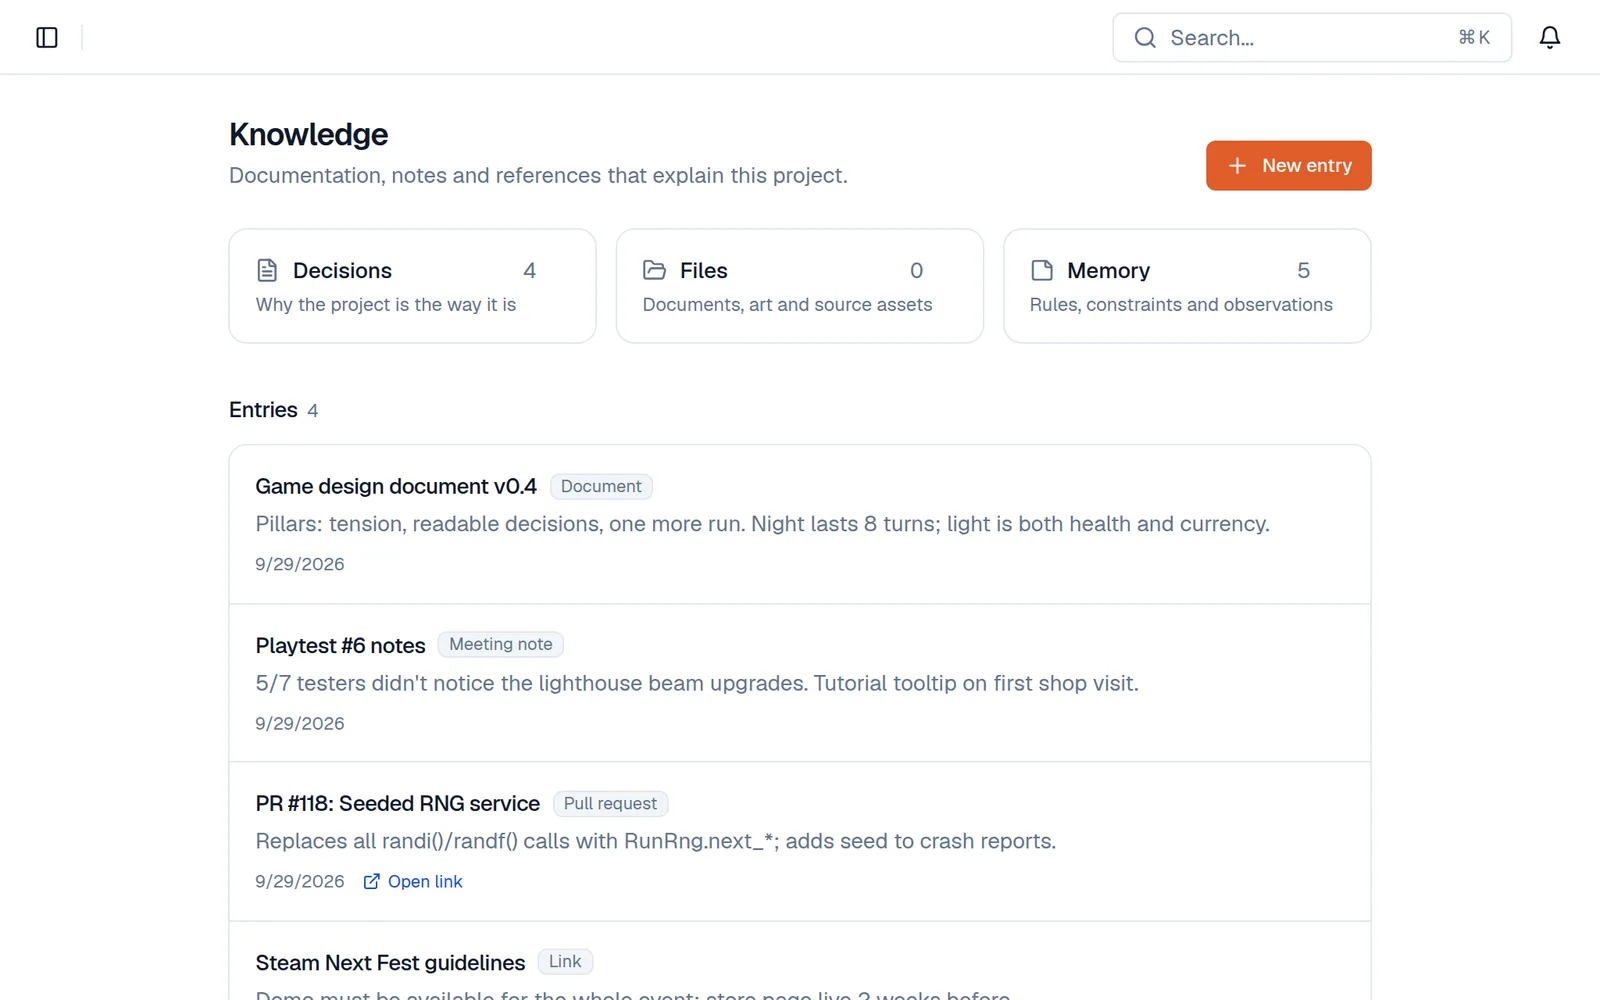
Task: Toggle the sidebar panel icon
Action: pyautogui.click(x=47, y=38)
